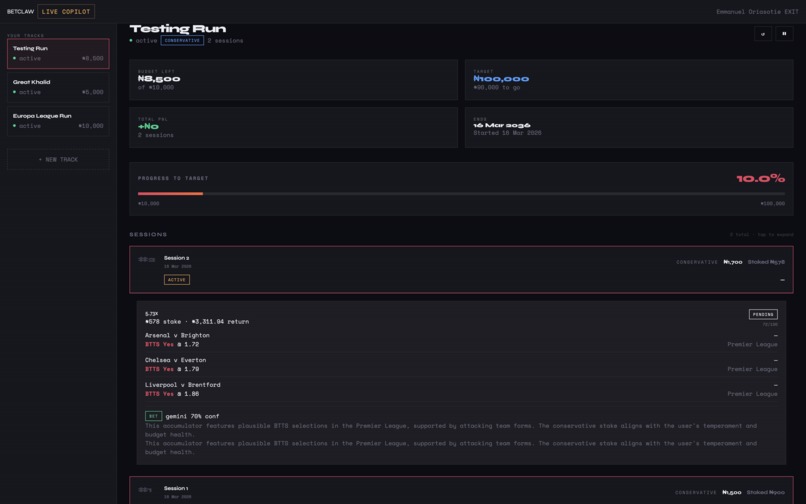Click the Session 1 ₦1,500 amount

(x=731, y=492)
